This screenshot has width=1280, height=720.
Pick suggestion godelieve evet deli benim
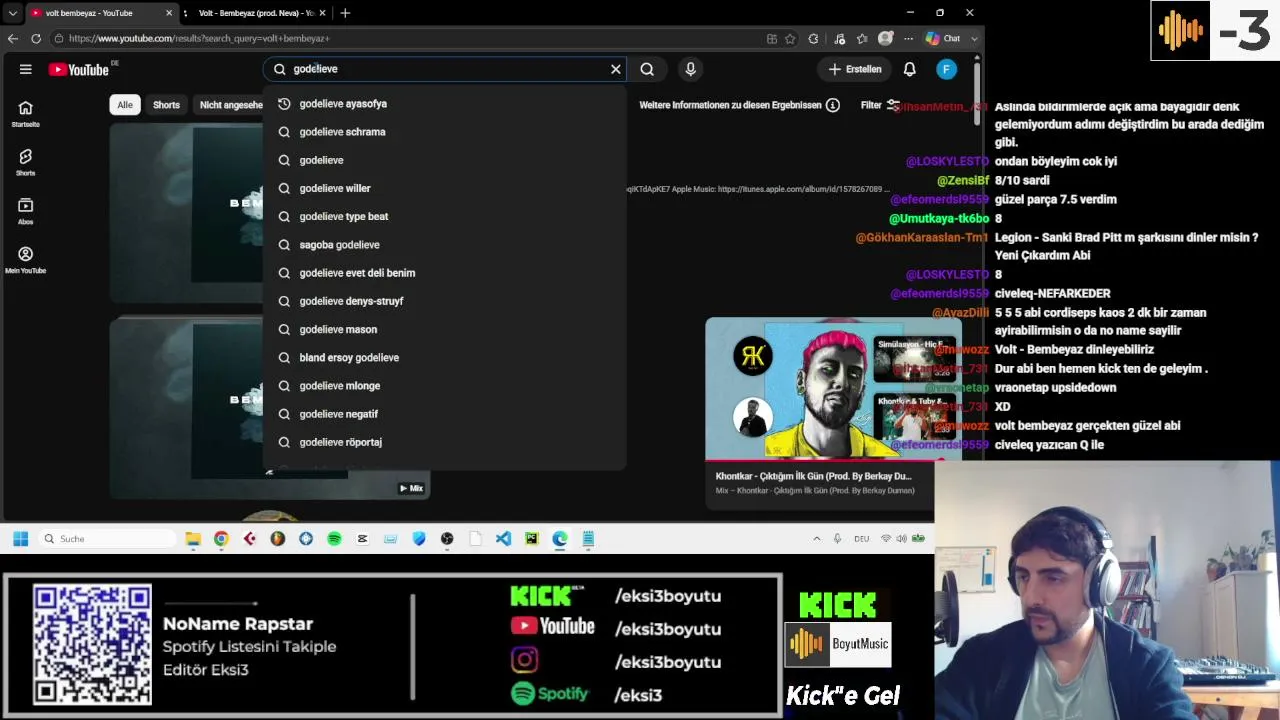point(444,273)
